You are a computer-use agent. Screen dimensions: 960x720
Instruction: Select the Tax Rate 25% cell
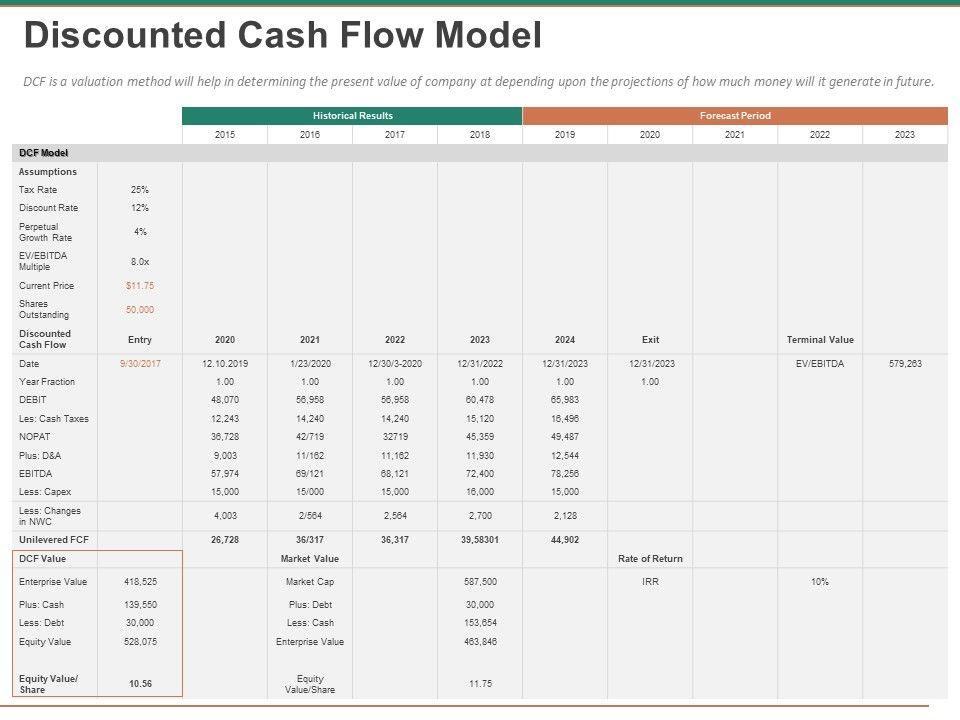click(140, 190)
